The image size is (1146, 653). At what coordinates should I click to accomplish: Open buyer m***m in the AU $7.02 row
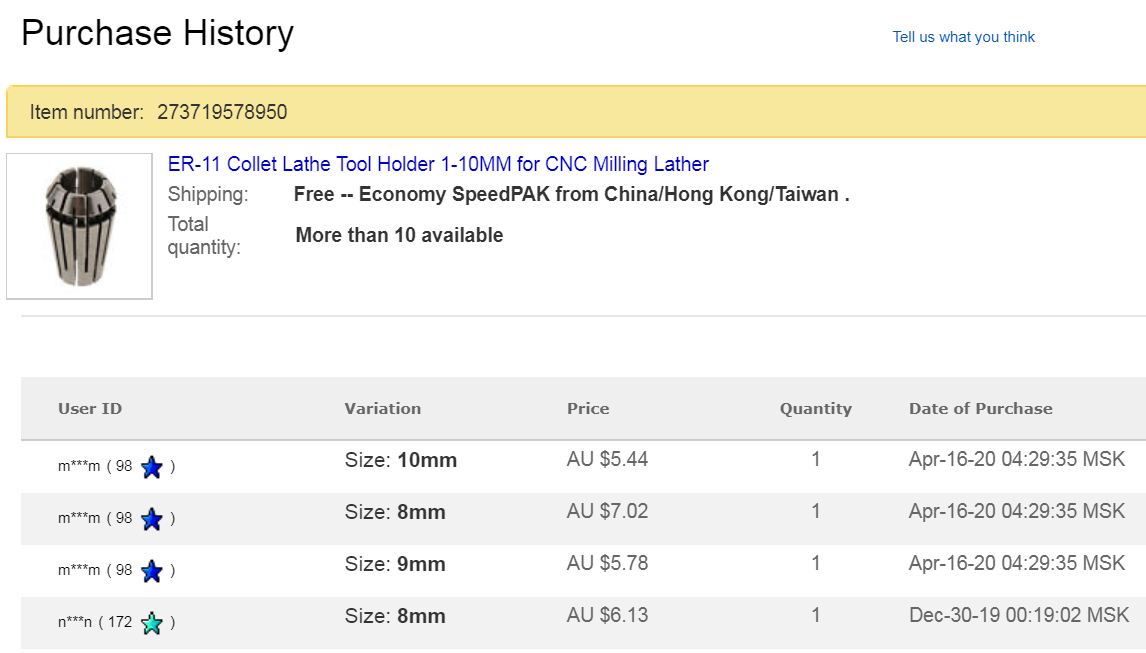click(x=79, y=519)
